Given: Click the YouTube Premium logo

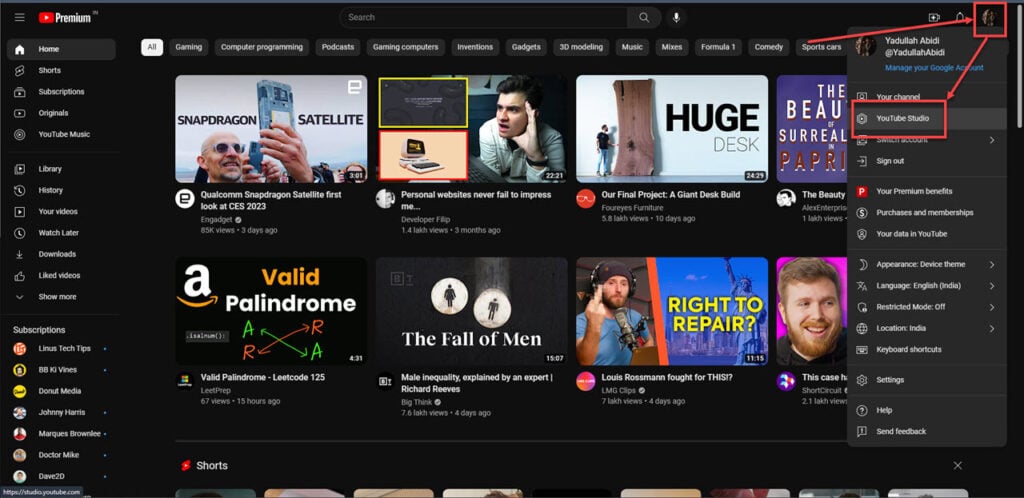Looking at the screenshot, I should pos(65,18).
